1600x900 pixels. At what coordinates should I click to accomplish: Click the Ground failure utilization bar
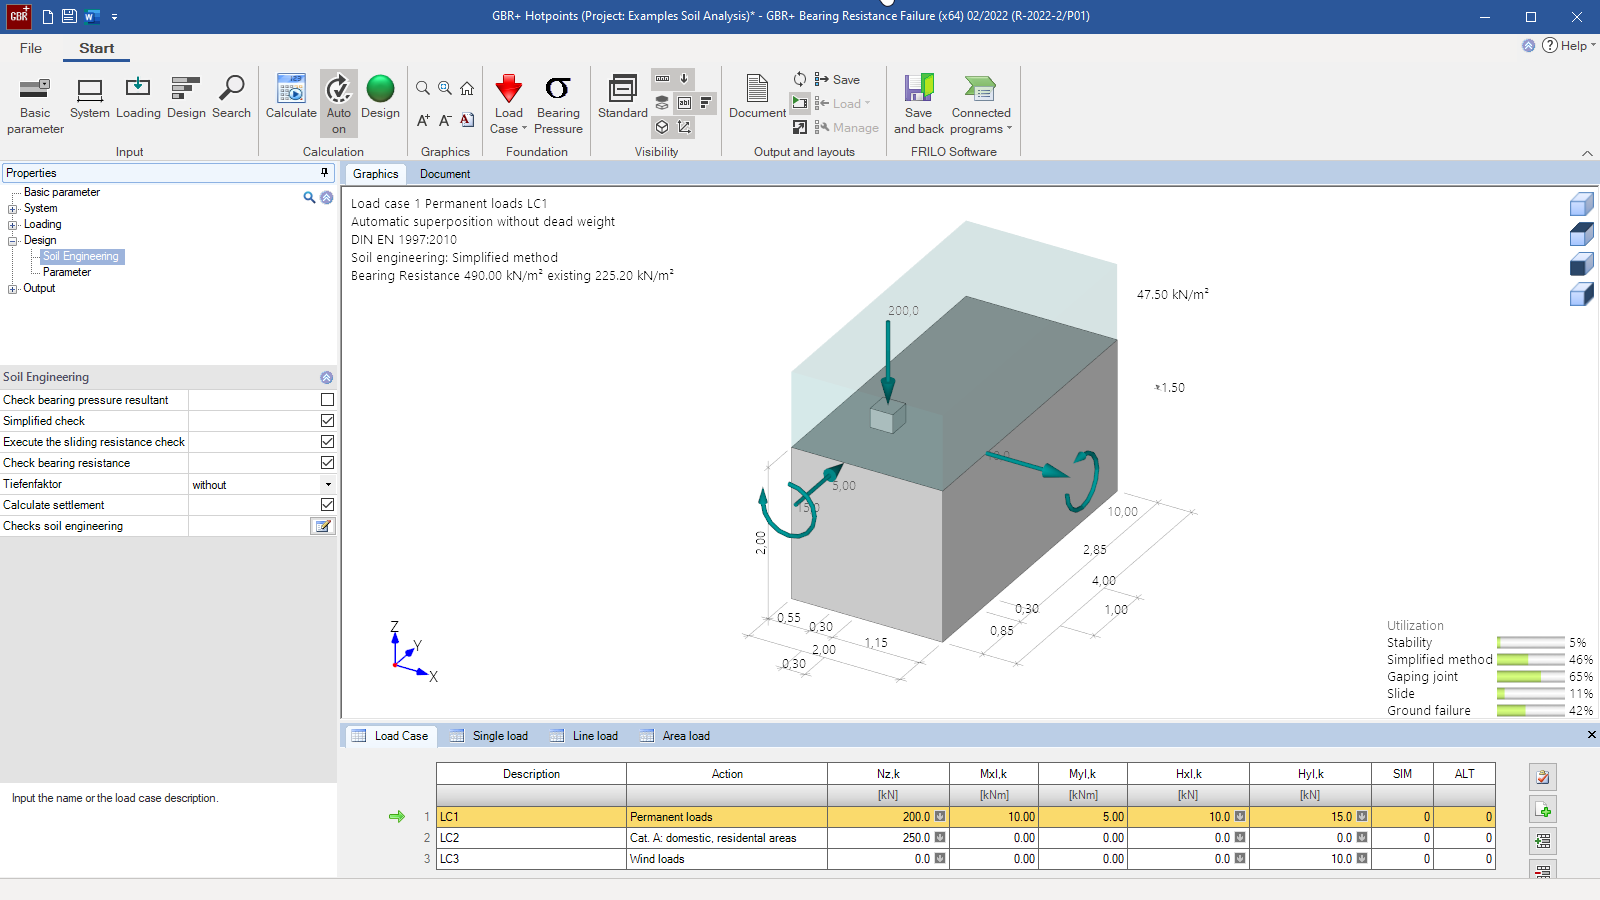tap(1530, 711)
